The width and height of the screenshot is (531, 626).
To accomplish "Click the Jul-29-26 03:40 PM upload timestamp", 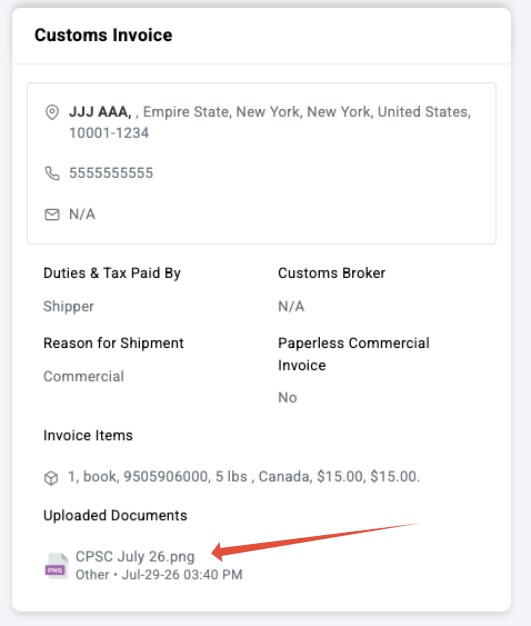I will (182, 574).
